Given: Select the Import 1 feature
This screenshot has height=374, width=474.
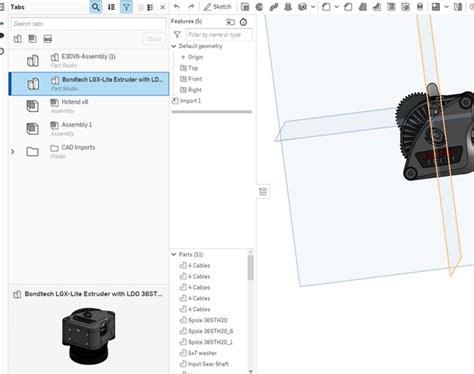Looking at the screenshot, I should click(187, 101).
